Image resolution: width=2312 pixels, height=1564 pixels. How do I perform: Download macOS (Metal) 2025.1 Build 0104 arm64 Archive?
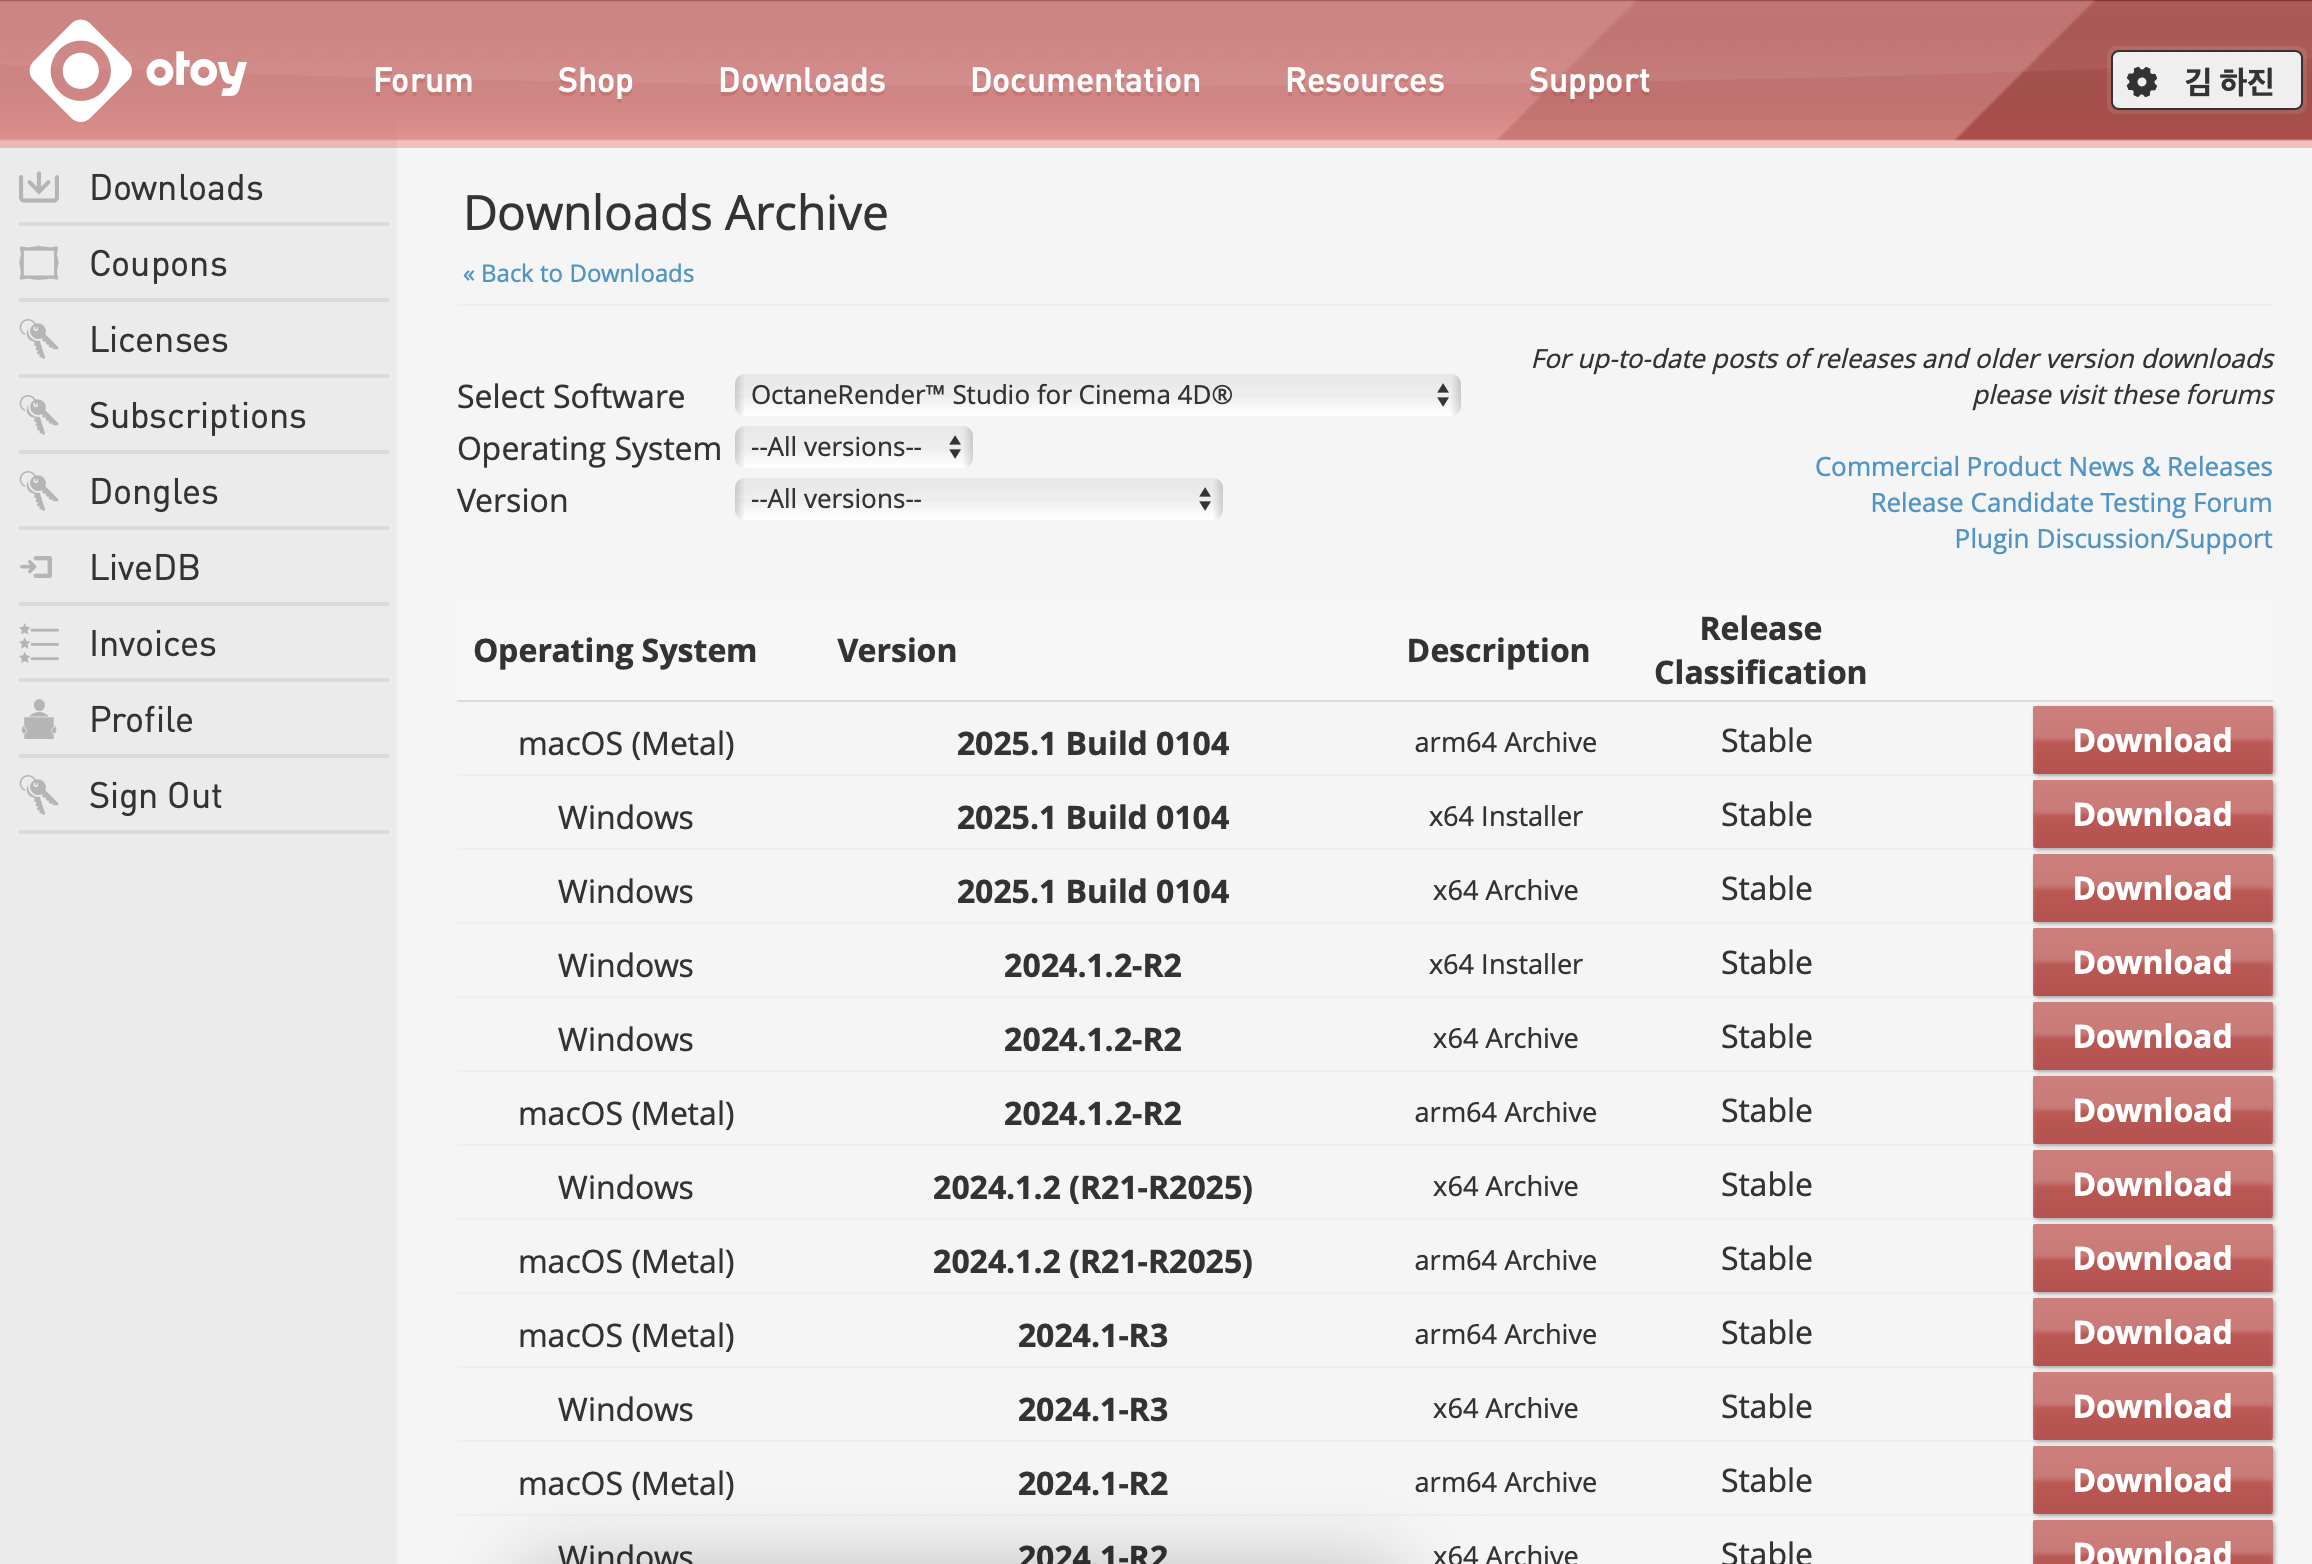[x=2152, y=740]
